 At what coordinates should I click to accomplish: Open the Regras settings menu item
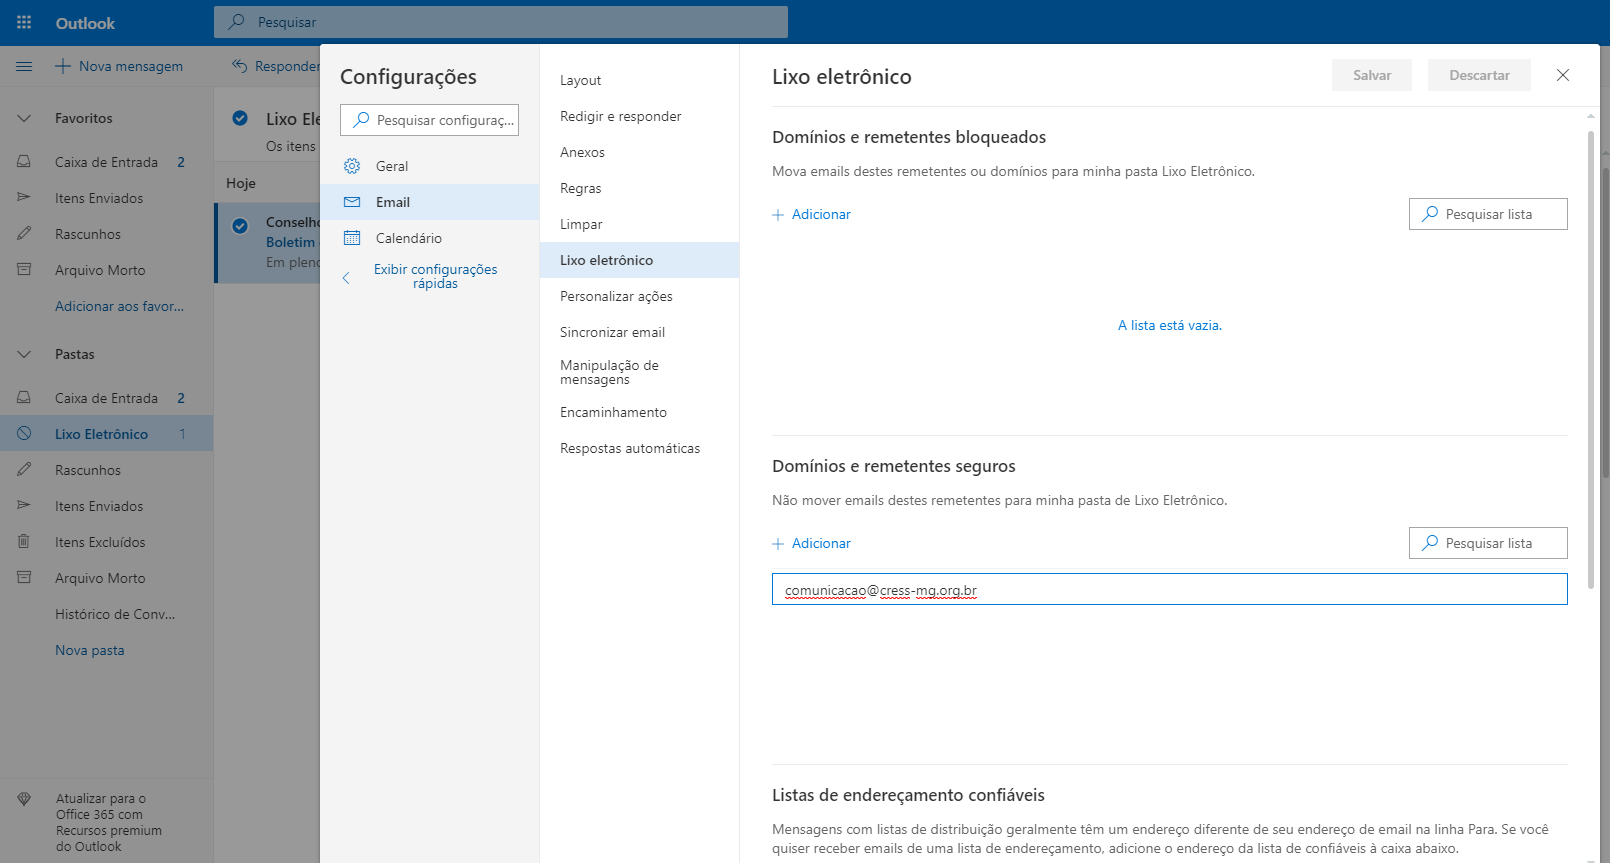tap(581, 188)
